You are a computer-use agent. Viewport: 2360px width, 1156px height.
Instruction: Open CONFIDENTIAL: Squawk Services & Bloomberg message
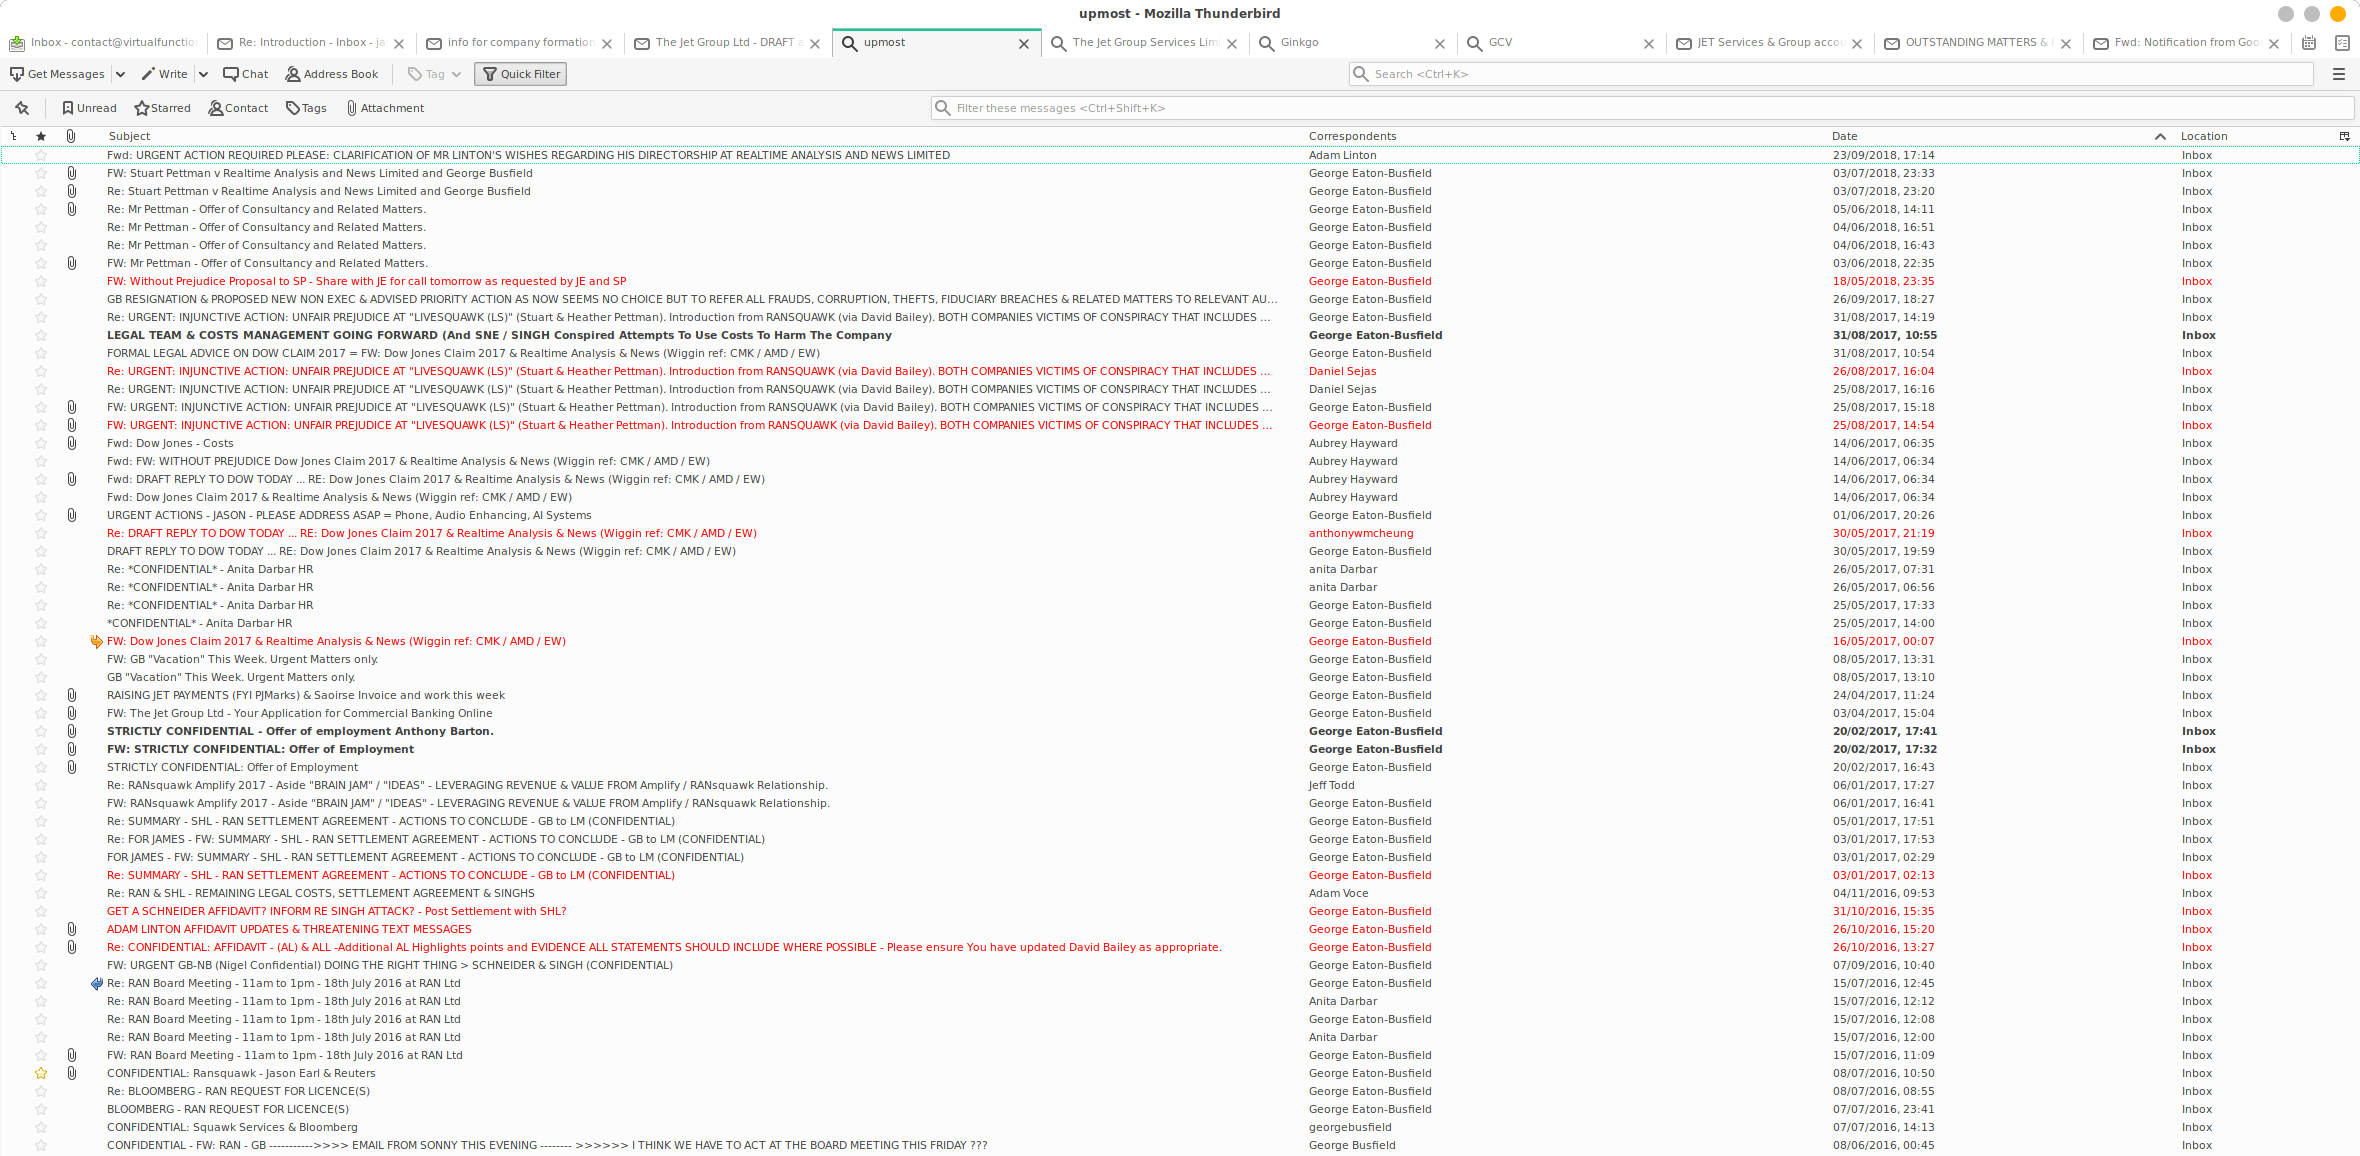(1180, 1127)
